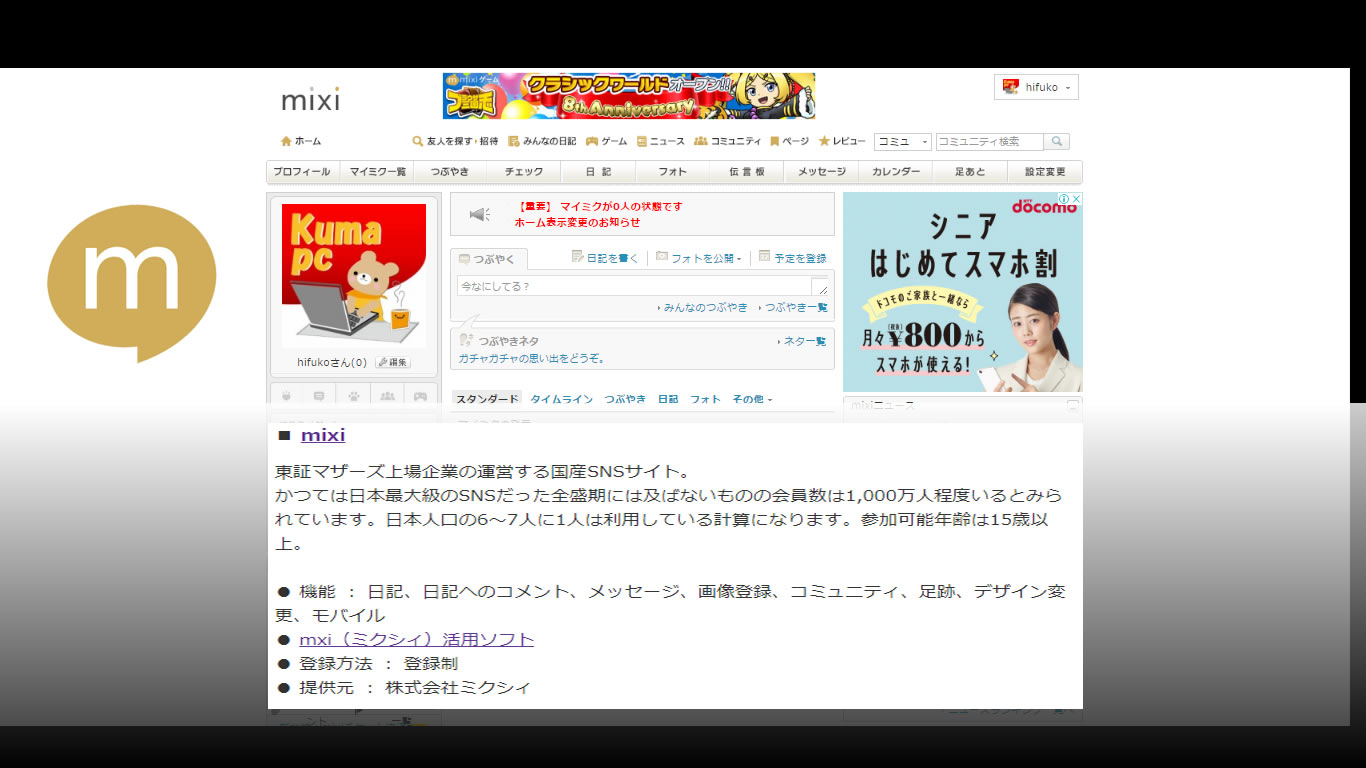The height and width of the screenshot is (768, 1366).
Task: Open the ゲーム section
Action: coord(607,141)
